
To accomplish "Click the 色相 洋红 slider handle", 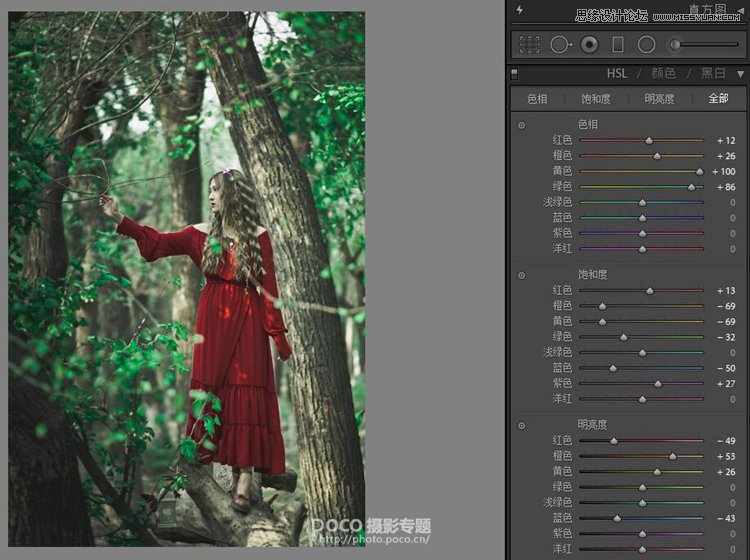I will click(642, 249).
